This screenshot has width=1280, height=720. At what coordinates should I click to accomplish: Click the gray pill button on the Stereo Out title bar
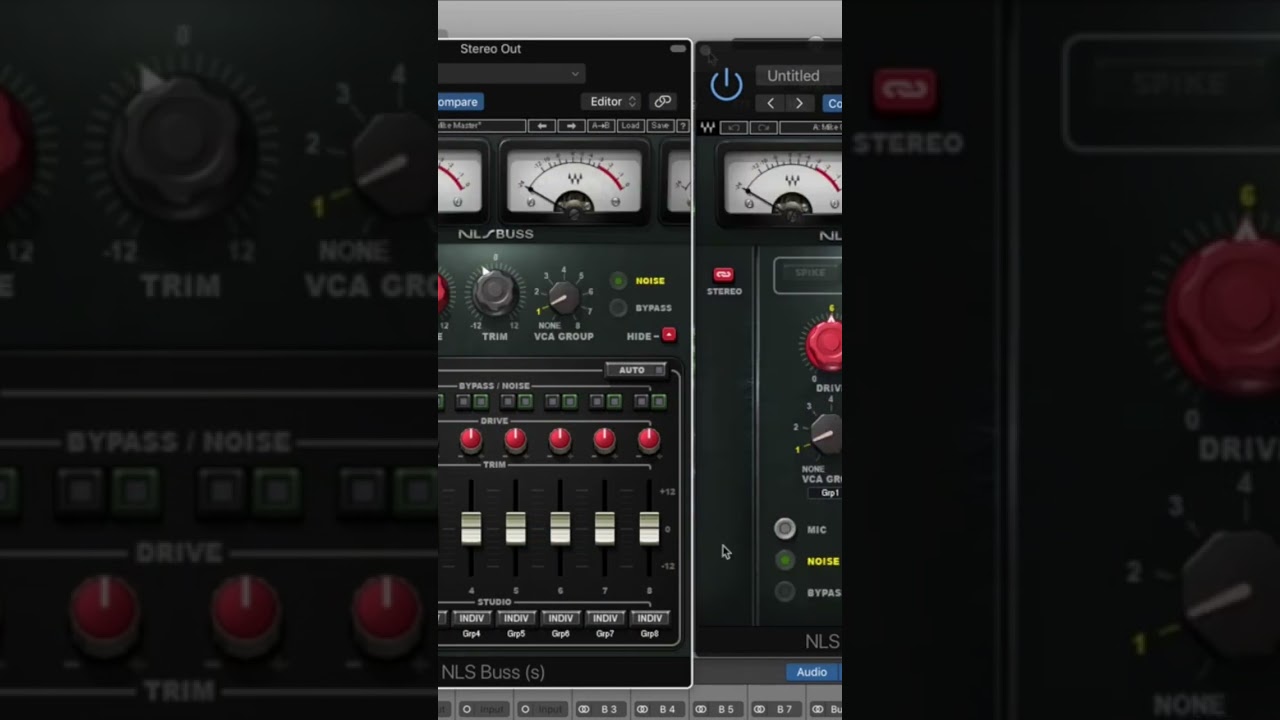click(x=678, y=48)
